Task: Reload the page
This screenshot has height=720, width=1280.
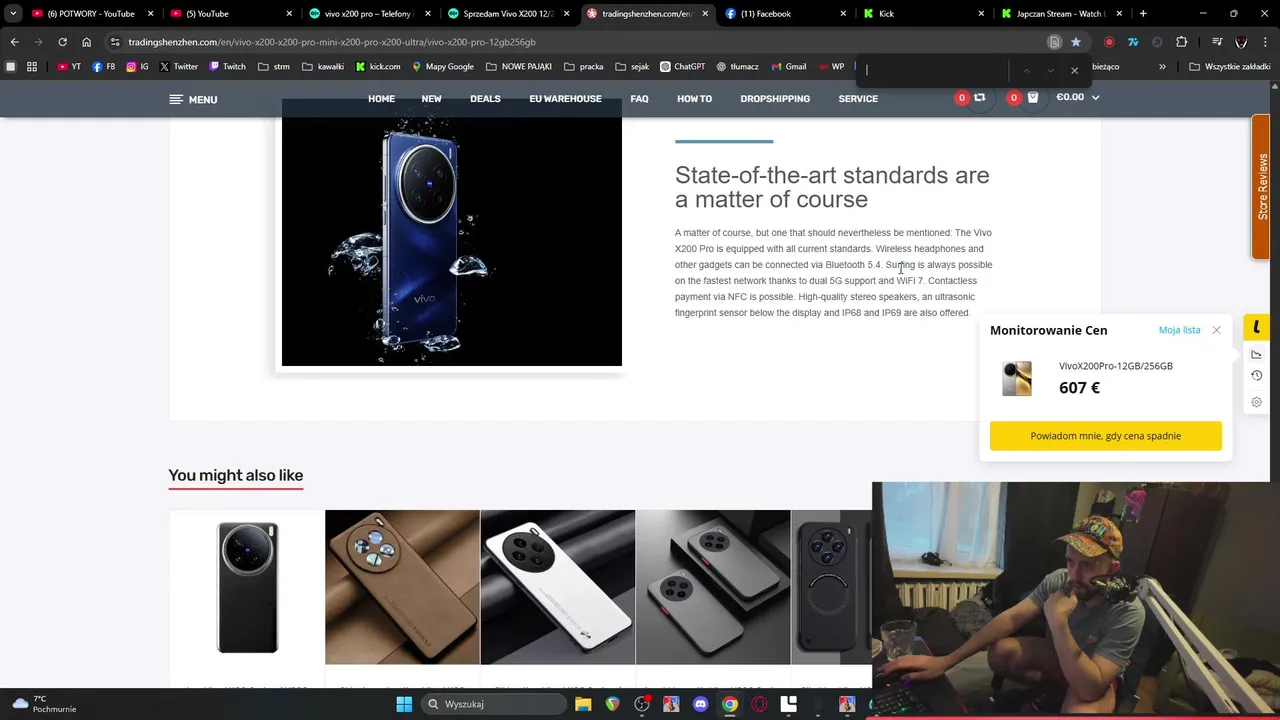Action: (62, 42)
